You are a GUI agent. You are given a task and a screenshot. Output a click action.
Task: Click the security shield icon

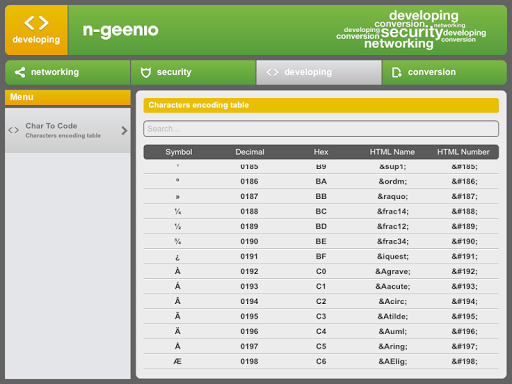(146, 72)
